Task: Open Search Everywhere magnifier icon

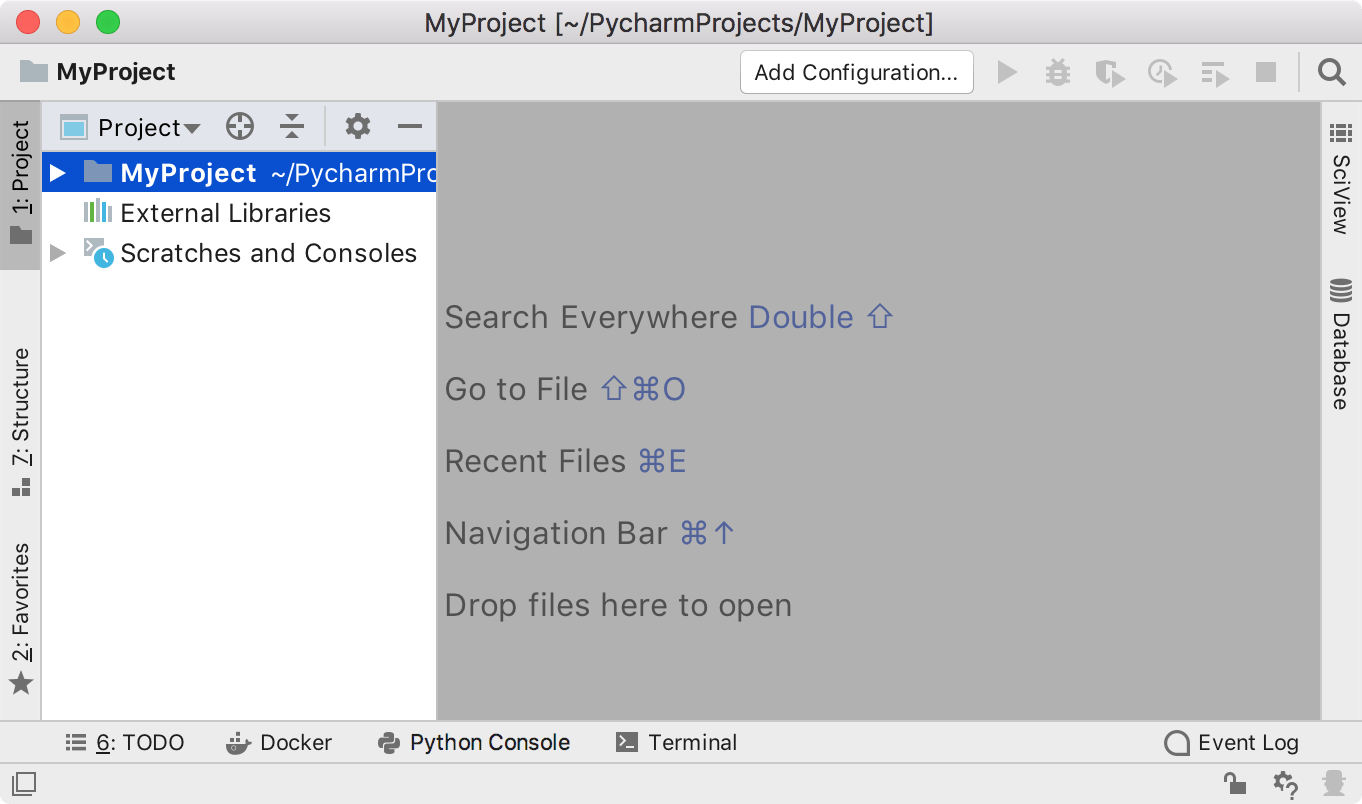Action: coord(1331,72)
